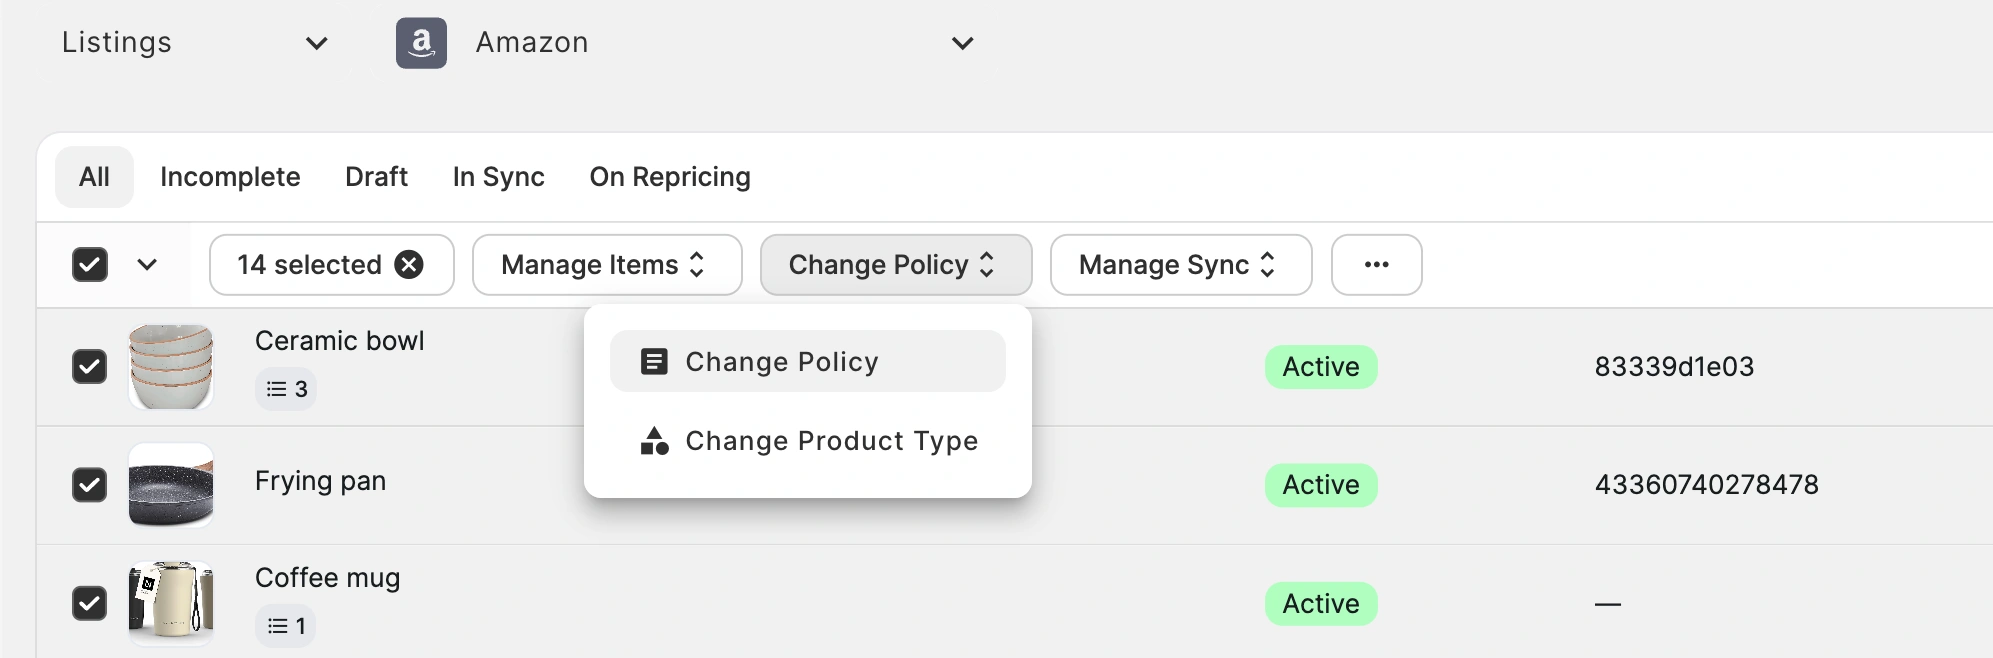Deselect the Frying pan checkbox

tap(90, 485)
